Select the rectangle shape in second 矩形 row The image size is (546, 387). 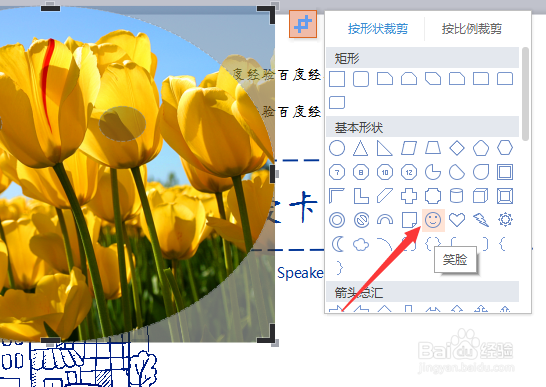click(x=337, y=103)
